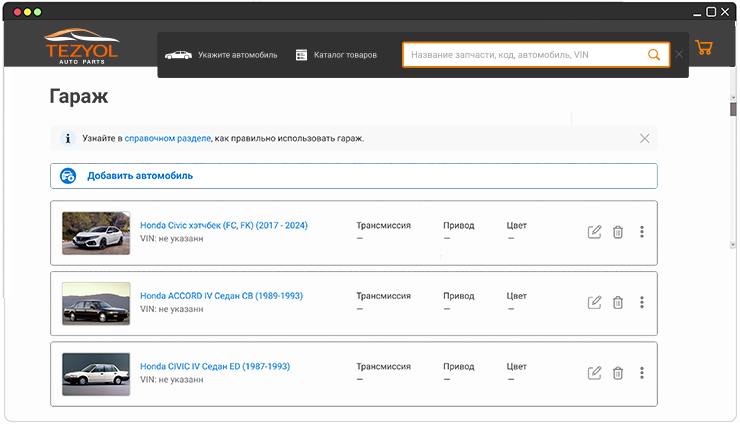Image resolution: width=740 pixels, height=430 pixels.
Task: Click VIN: не указанн under Honda ACCORD IV
Action: tap(172, 309)
